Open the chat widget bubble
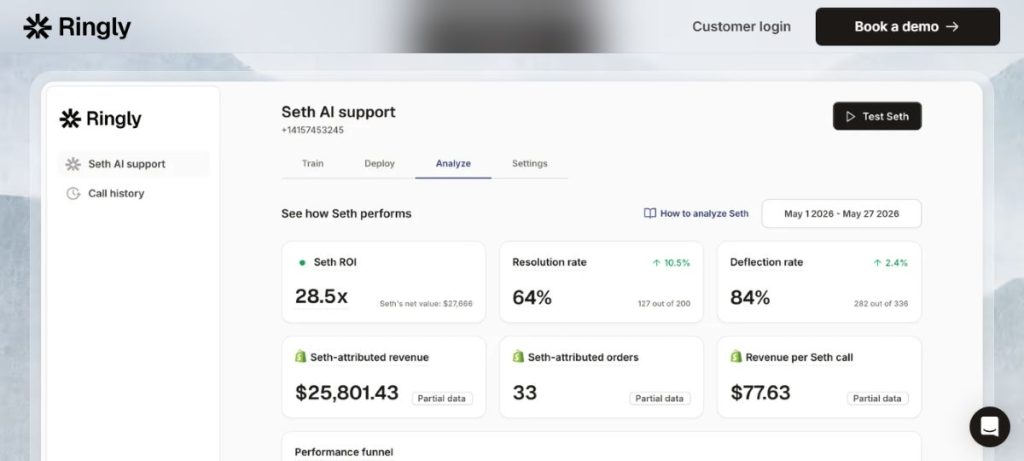Image resolution: width=1024 pixels, height=461 pixels. tap(989, 427)
